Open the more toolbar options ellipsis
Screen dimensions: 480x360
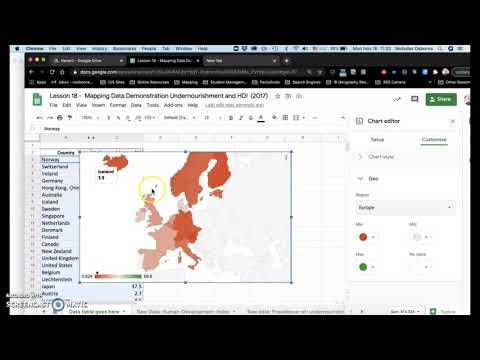point(315,118)
